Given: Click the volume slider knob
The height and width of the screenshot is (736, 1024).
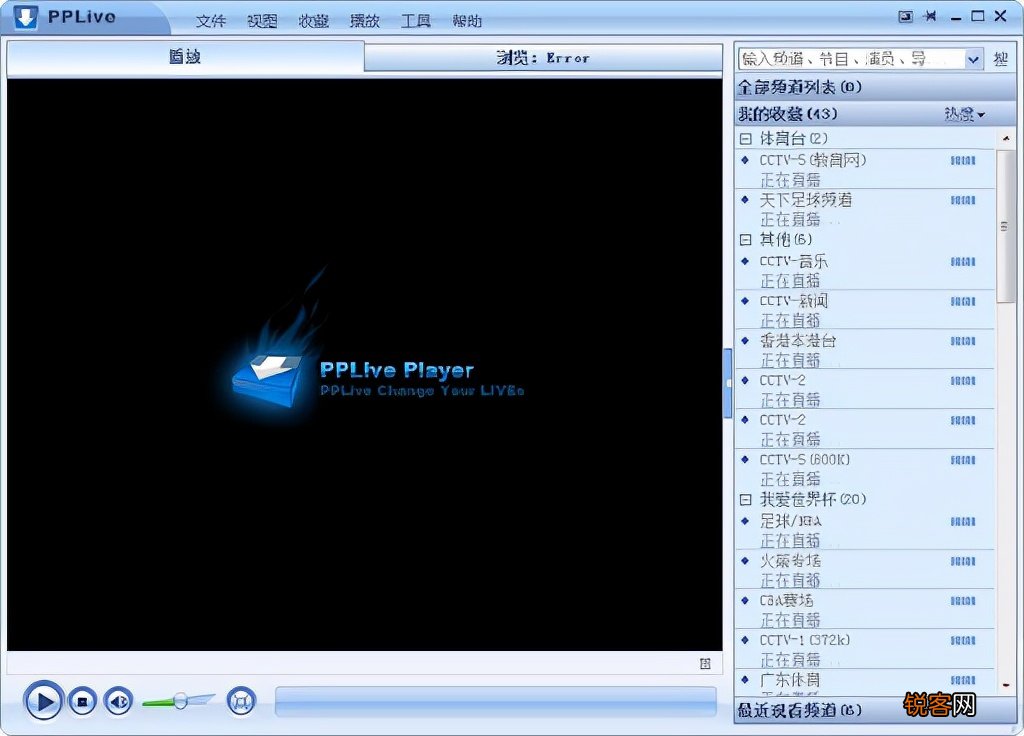Looking at the screenshot, I should click(180, 701).
